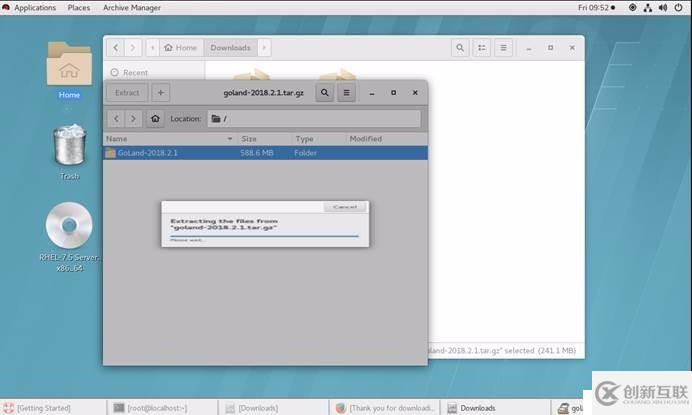Go forward in Files window
This screenshot has height=415, width=692.
click(133, 48)
